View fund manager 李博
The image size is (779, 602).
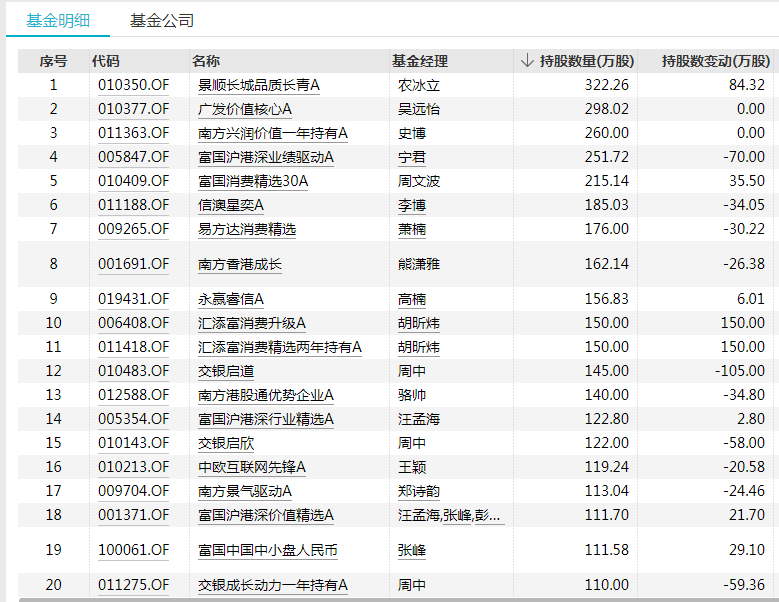coord(411,205)
